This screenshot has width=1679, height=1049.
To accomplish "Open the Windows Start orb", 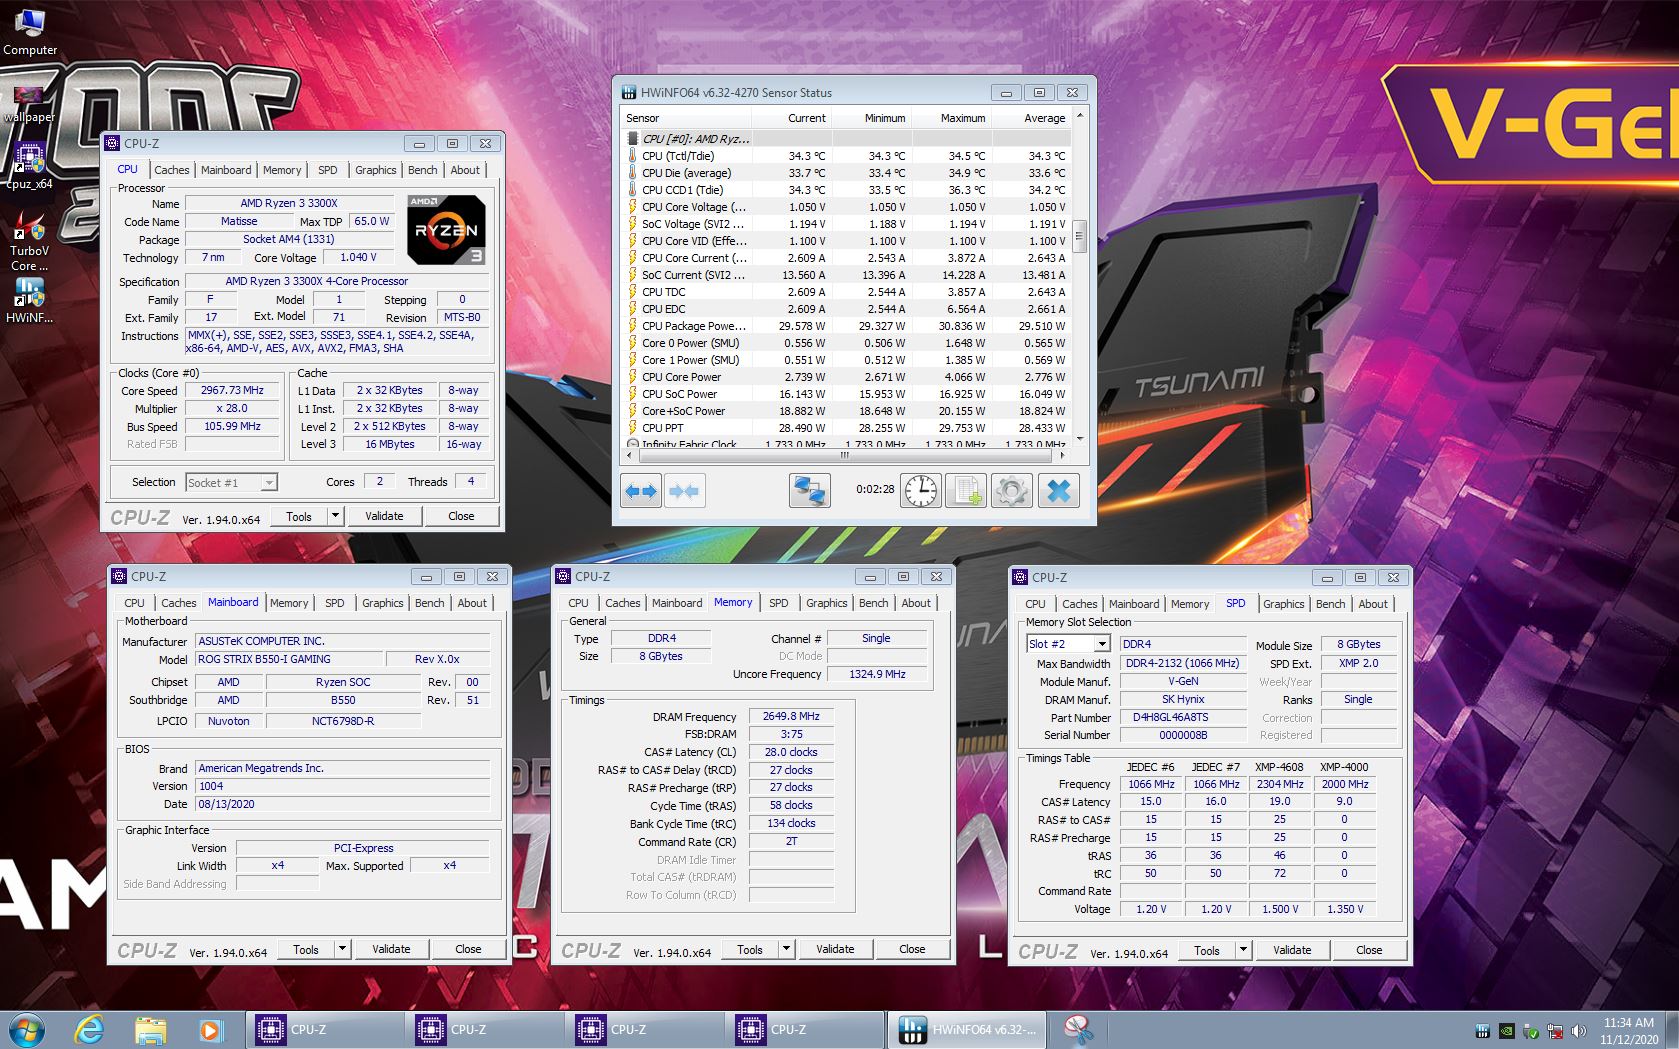I will click(27, 1029).
